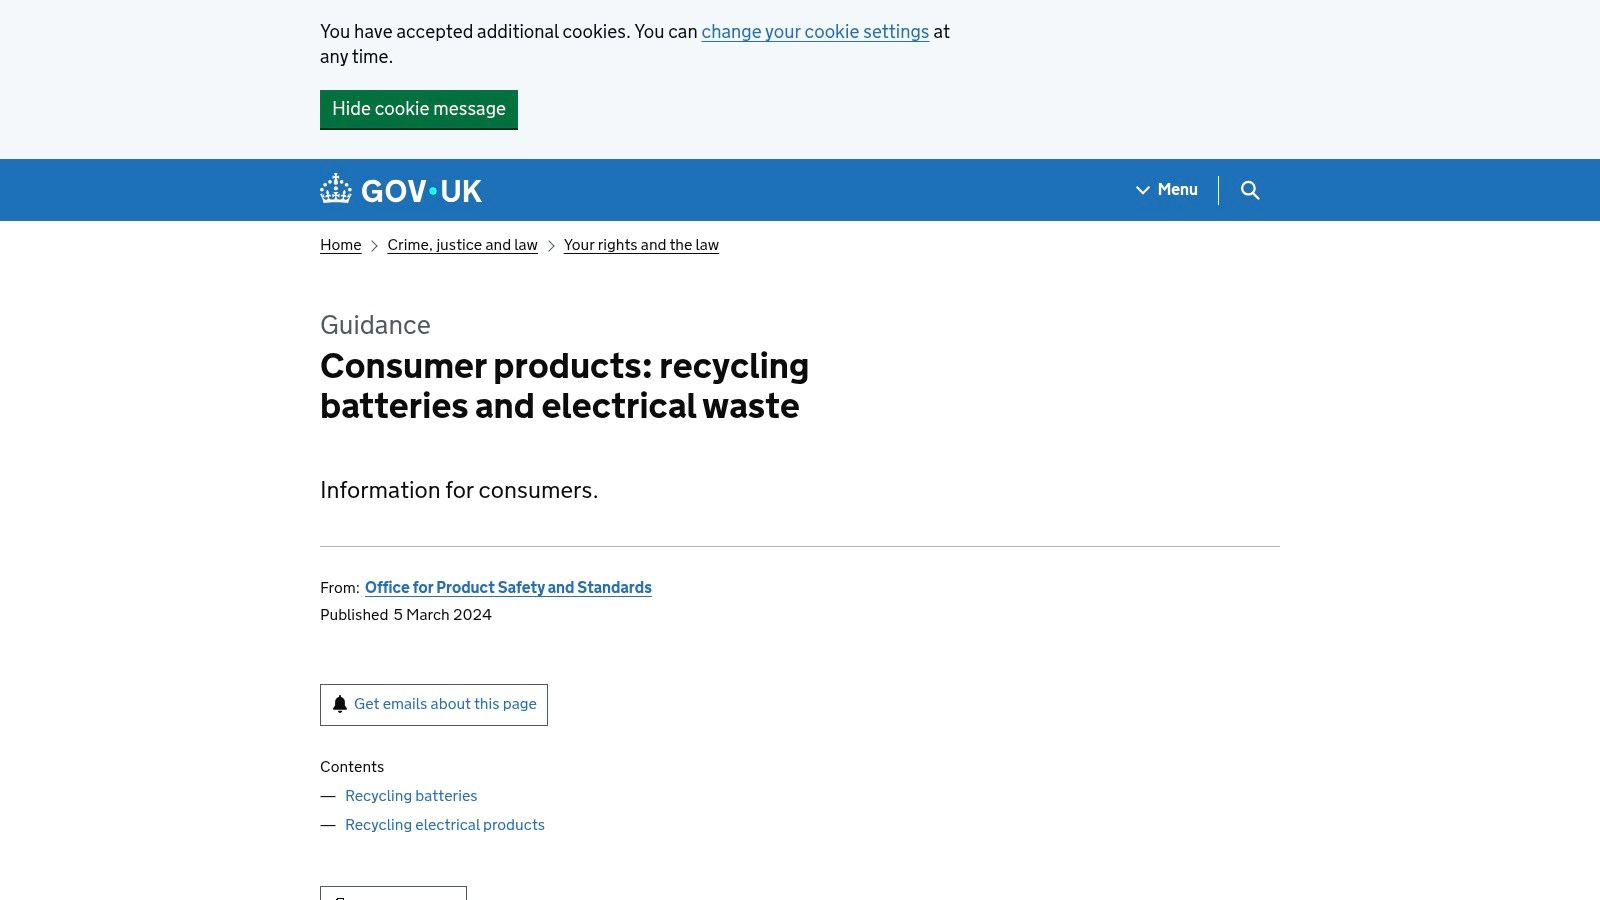
Task: Use the search magnifying glass in the header
Action: pos(1250,190)
